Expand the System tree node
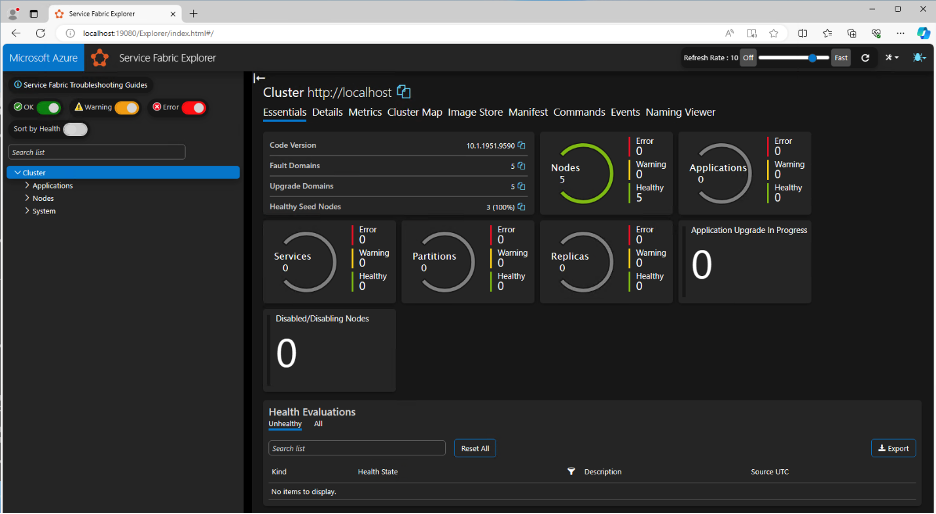 click(x=27, y=211)
